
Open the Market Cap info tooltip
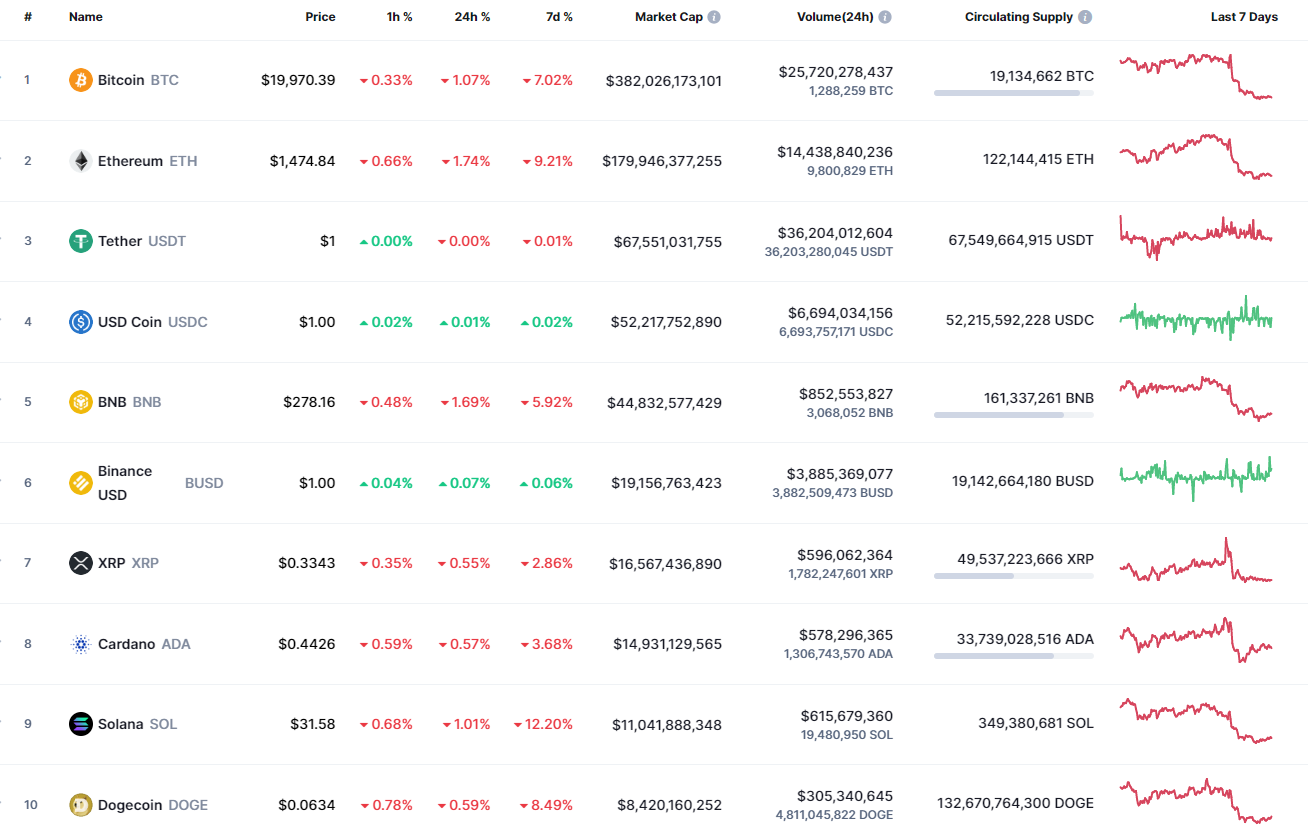[713, 16]
